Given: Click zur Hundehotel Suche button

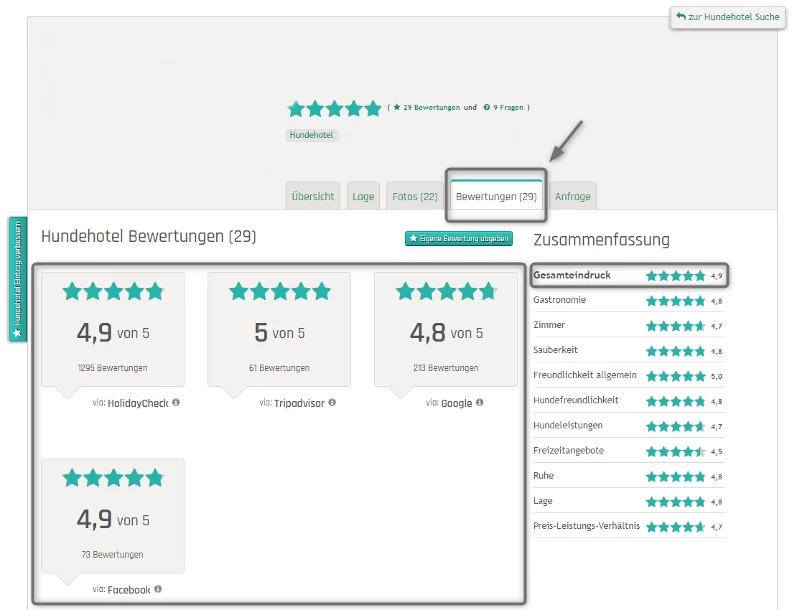Looking at the screenshot, I should (x=726, y=17).
